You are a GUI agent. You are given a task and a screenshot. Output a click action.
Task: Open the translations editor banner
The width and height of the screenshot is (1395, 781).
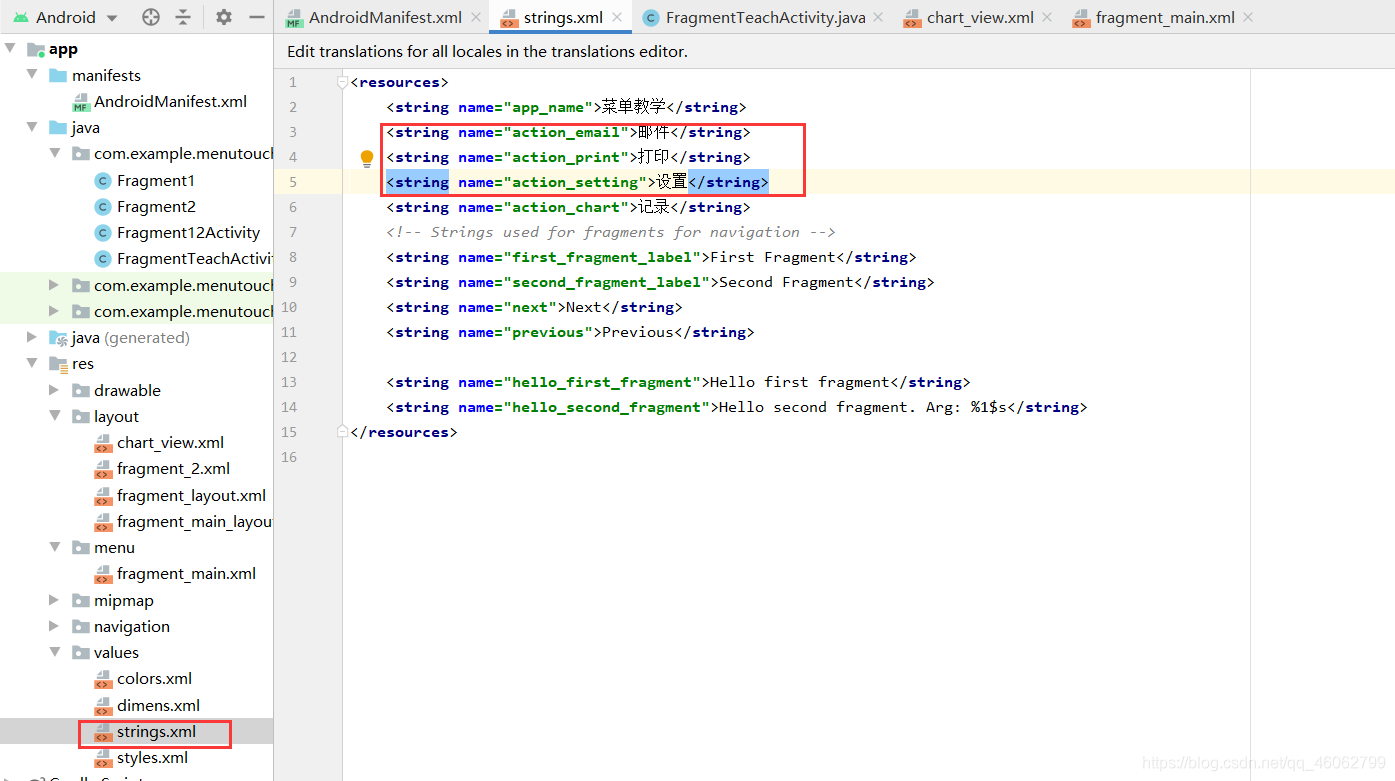tap(487, 51)
